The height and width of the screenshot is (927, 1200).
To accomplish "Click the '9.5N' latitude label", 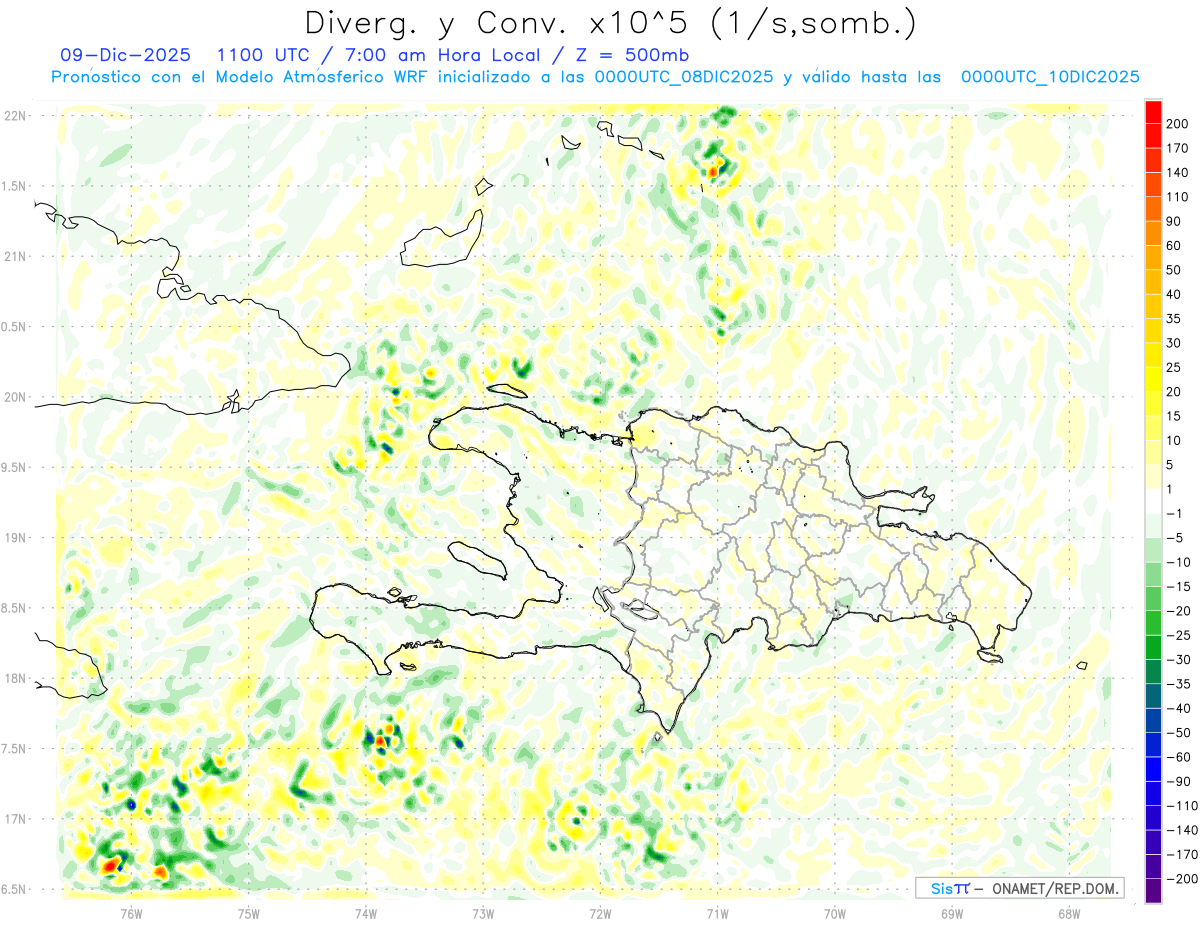I will coord(15,467).
